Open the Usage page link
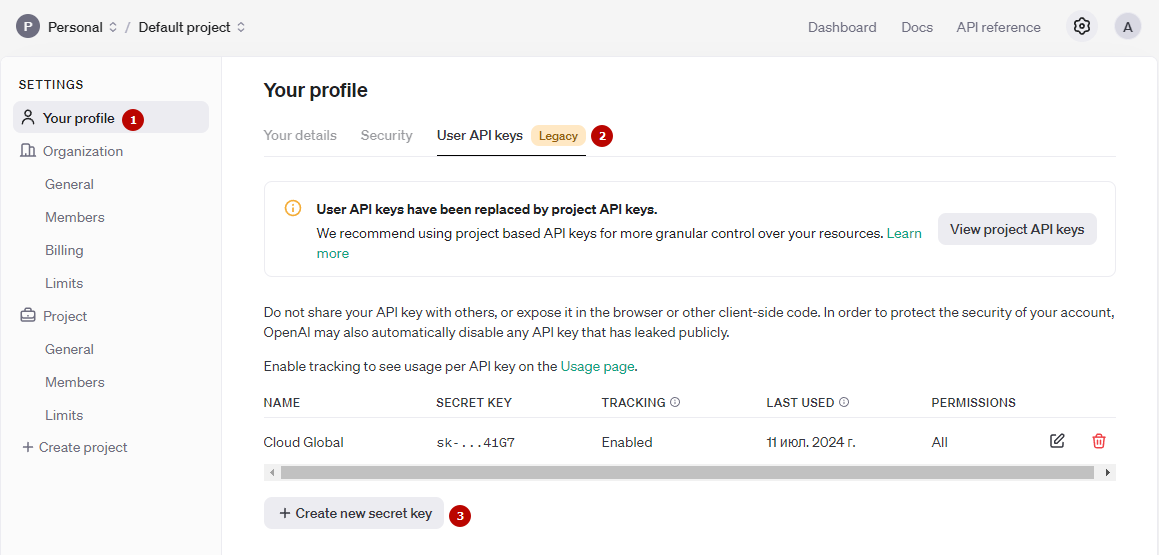This screenshot has height=555, width=1159. [x=598, y=366]
